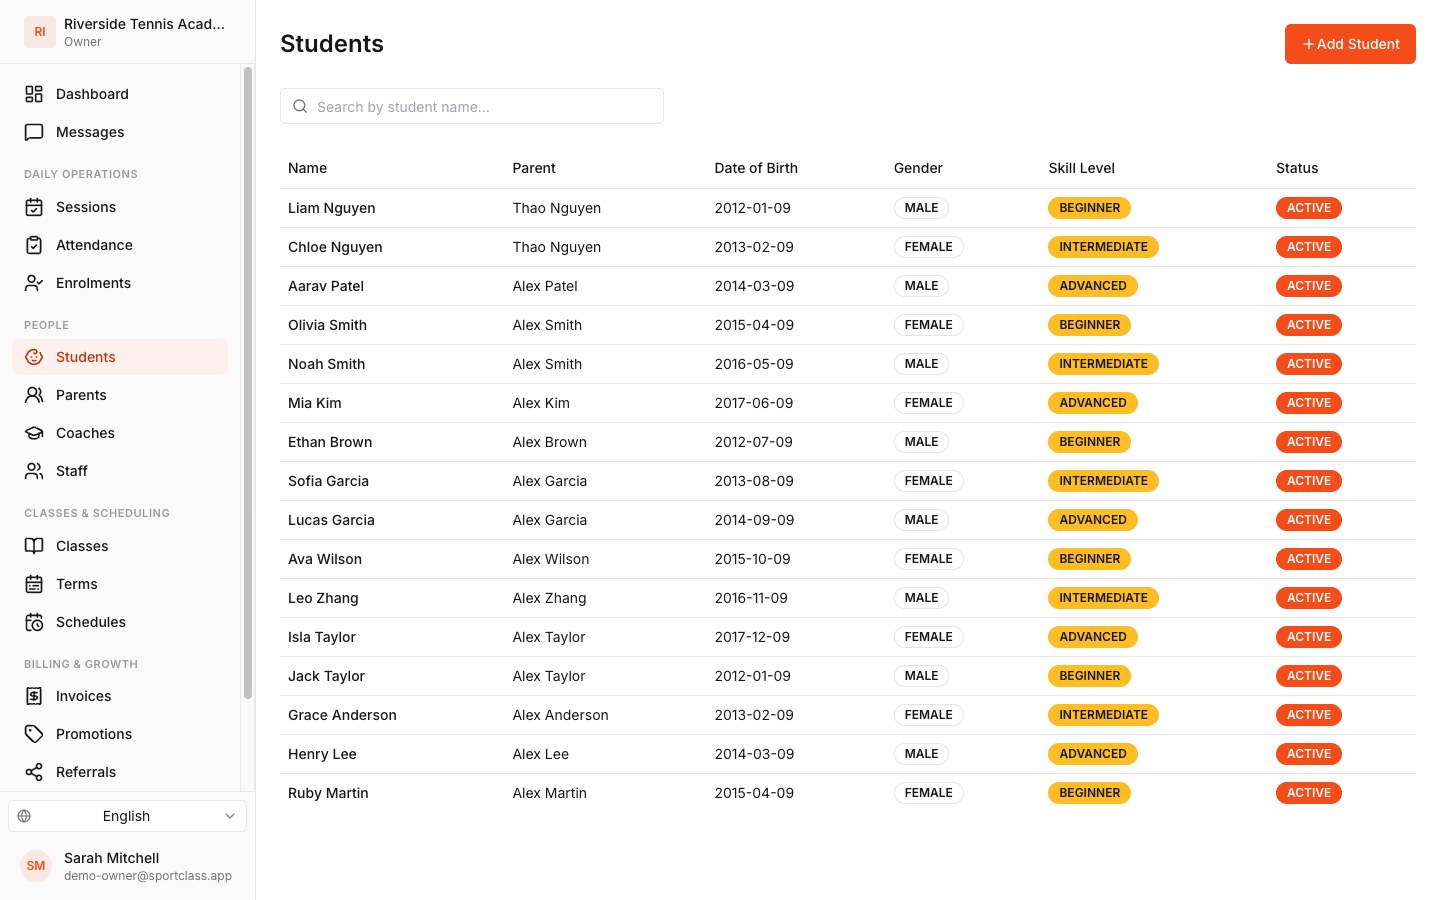Open Sarah Mitchell account menu
This screenshot has height=900, width=1440.
coord(127,866)
